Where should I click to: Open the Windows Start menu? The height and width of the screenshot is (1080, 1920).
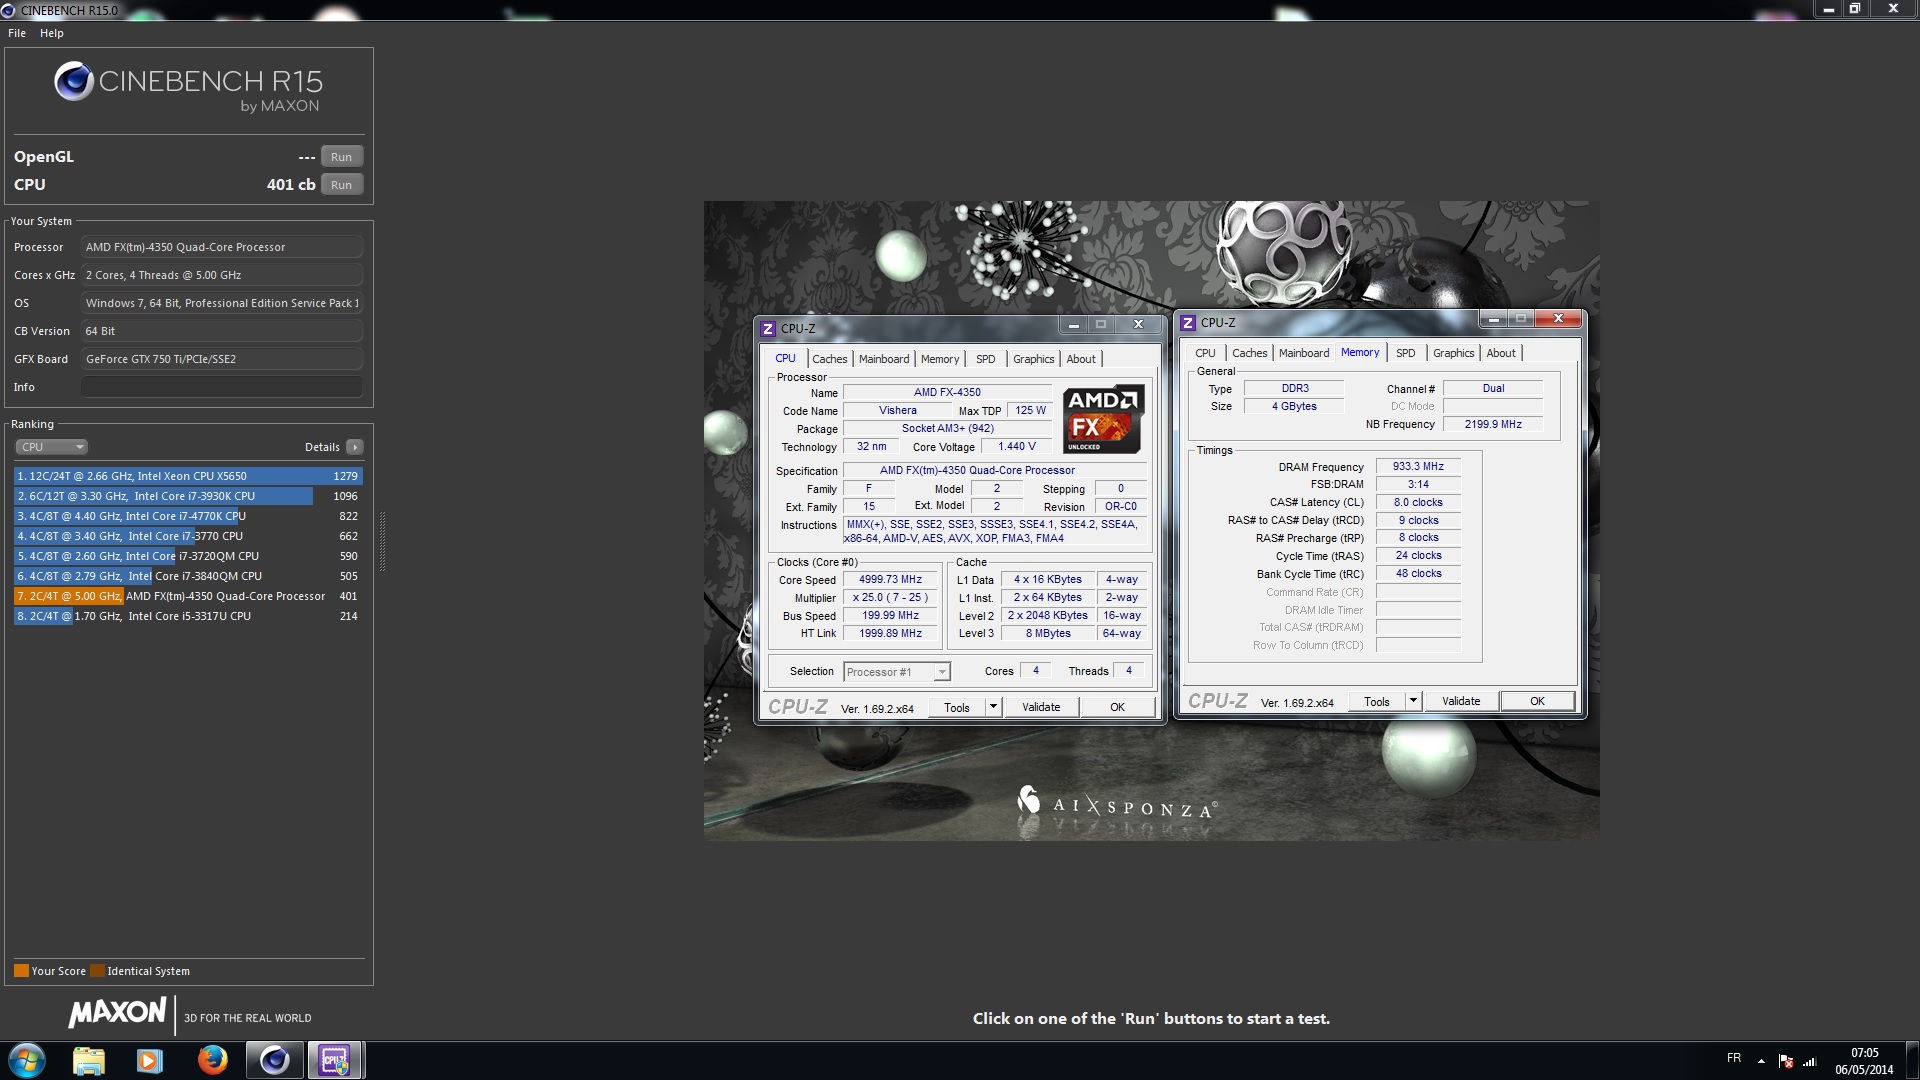click(27, 1060)
